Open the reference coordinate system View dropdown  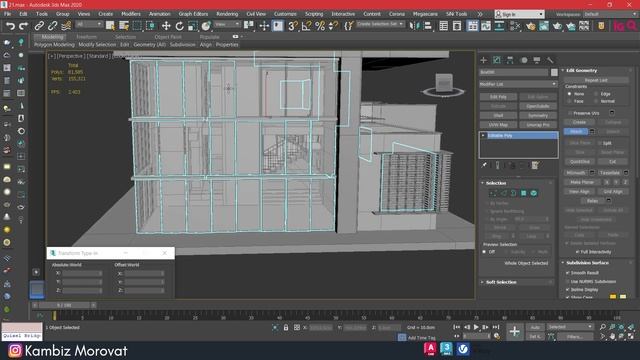point(227,24)
